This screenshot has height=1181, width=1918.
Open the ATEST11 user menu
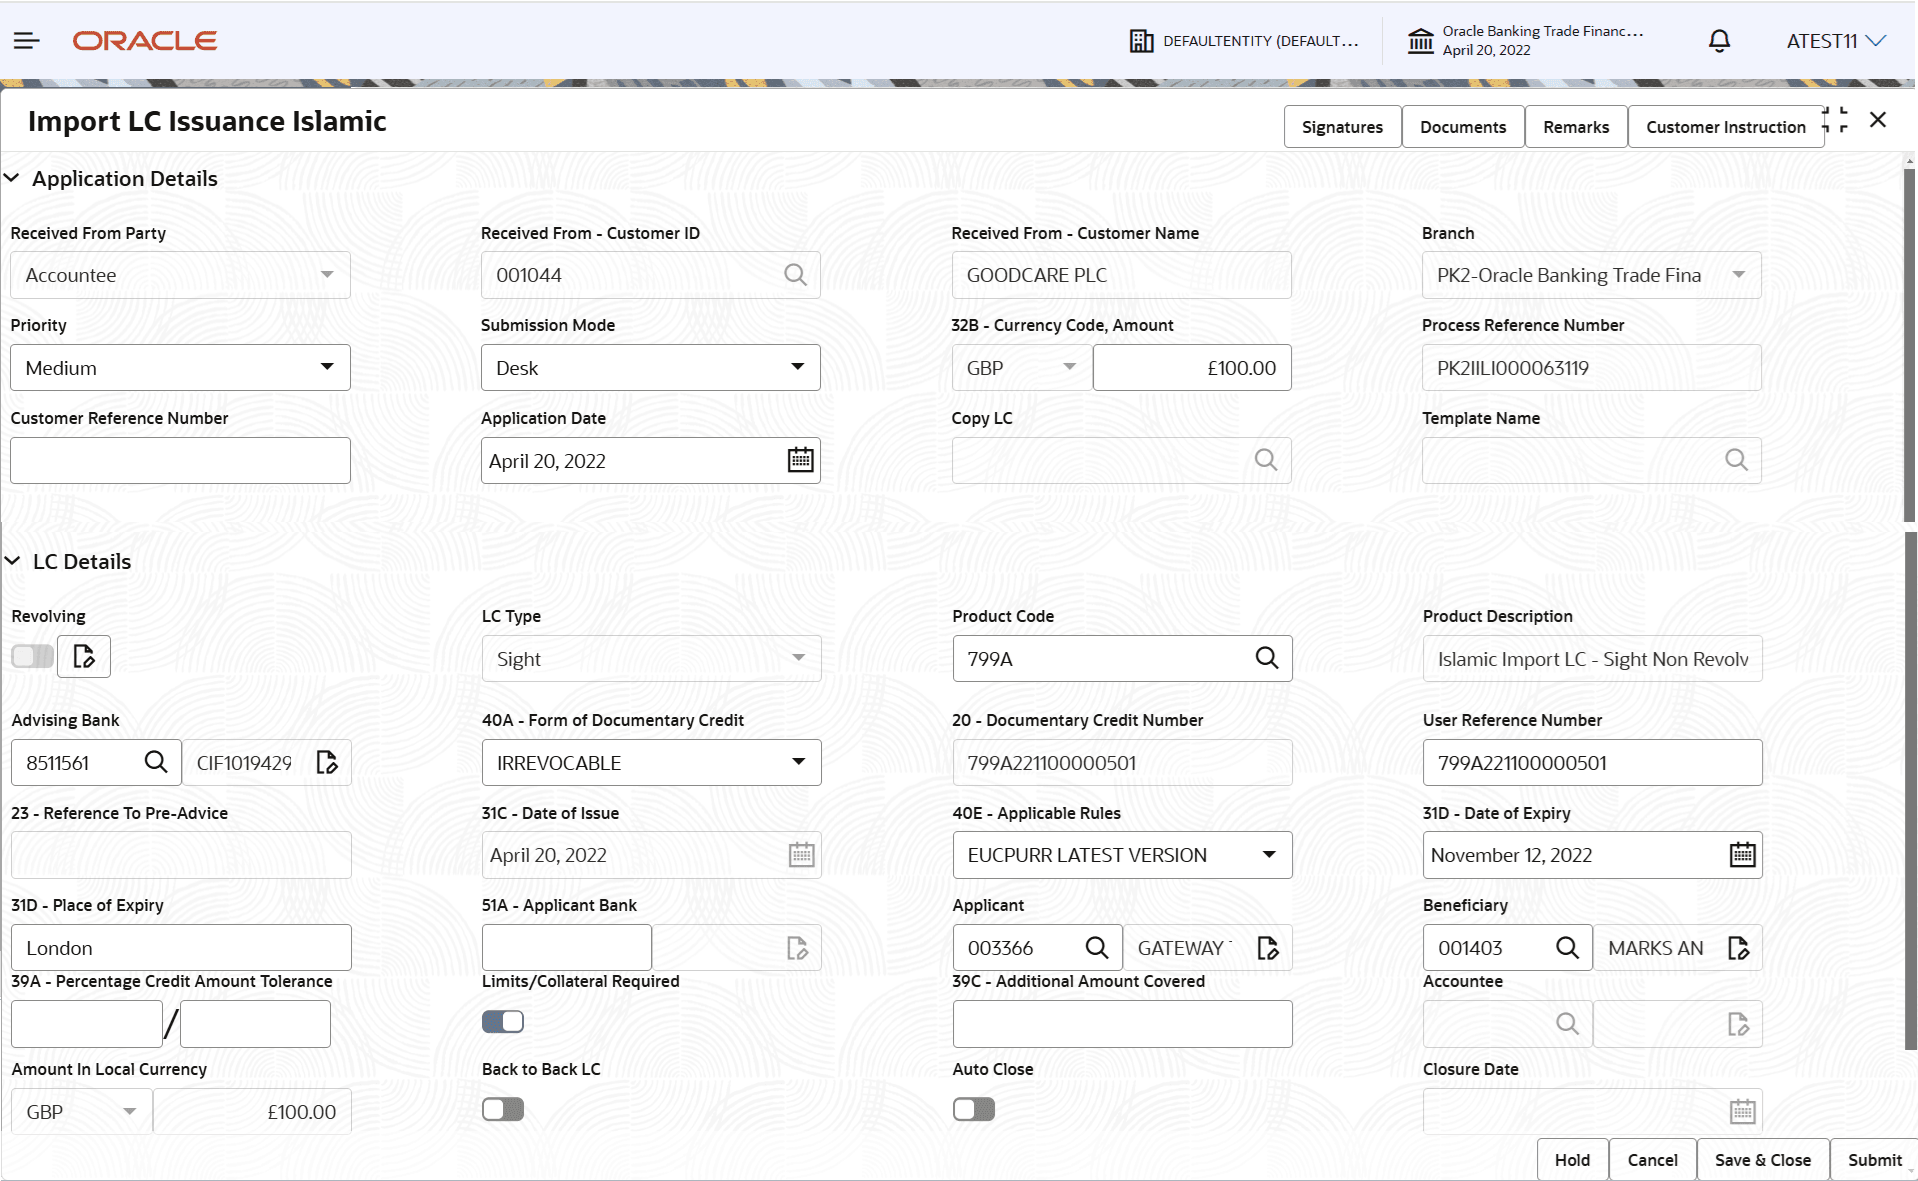[x=1836, y=41]
